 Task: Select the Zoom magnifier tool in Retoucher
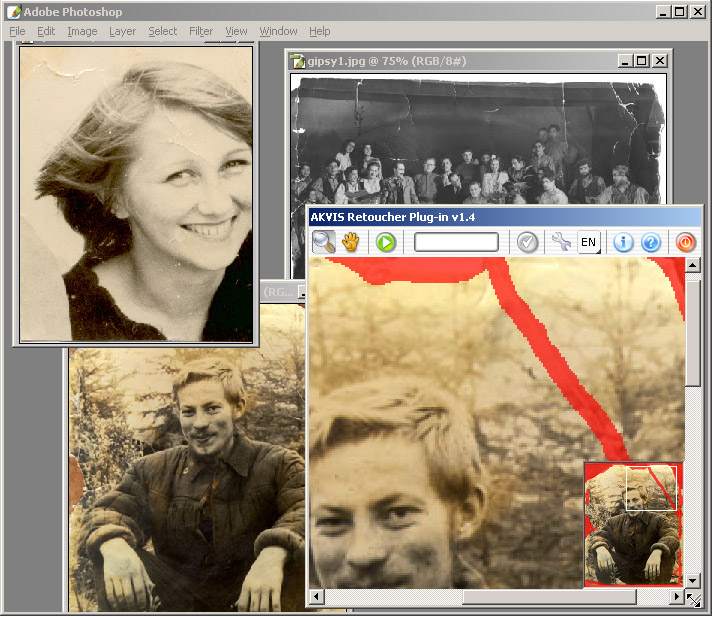pos(324,242)
